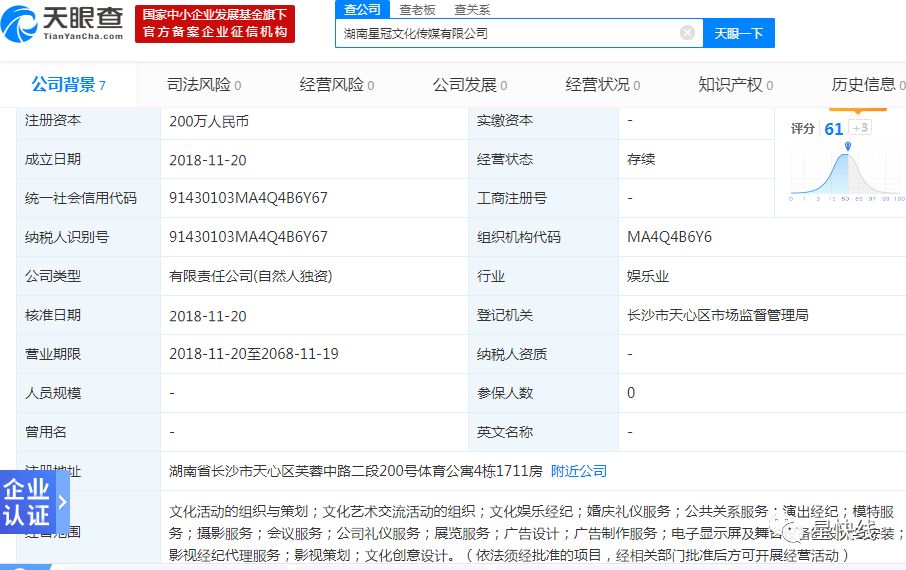The height and width of the screenshot is (570, 906).
Task: Clear the search field with the X icon
Action: (687, 33)
